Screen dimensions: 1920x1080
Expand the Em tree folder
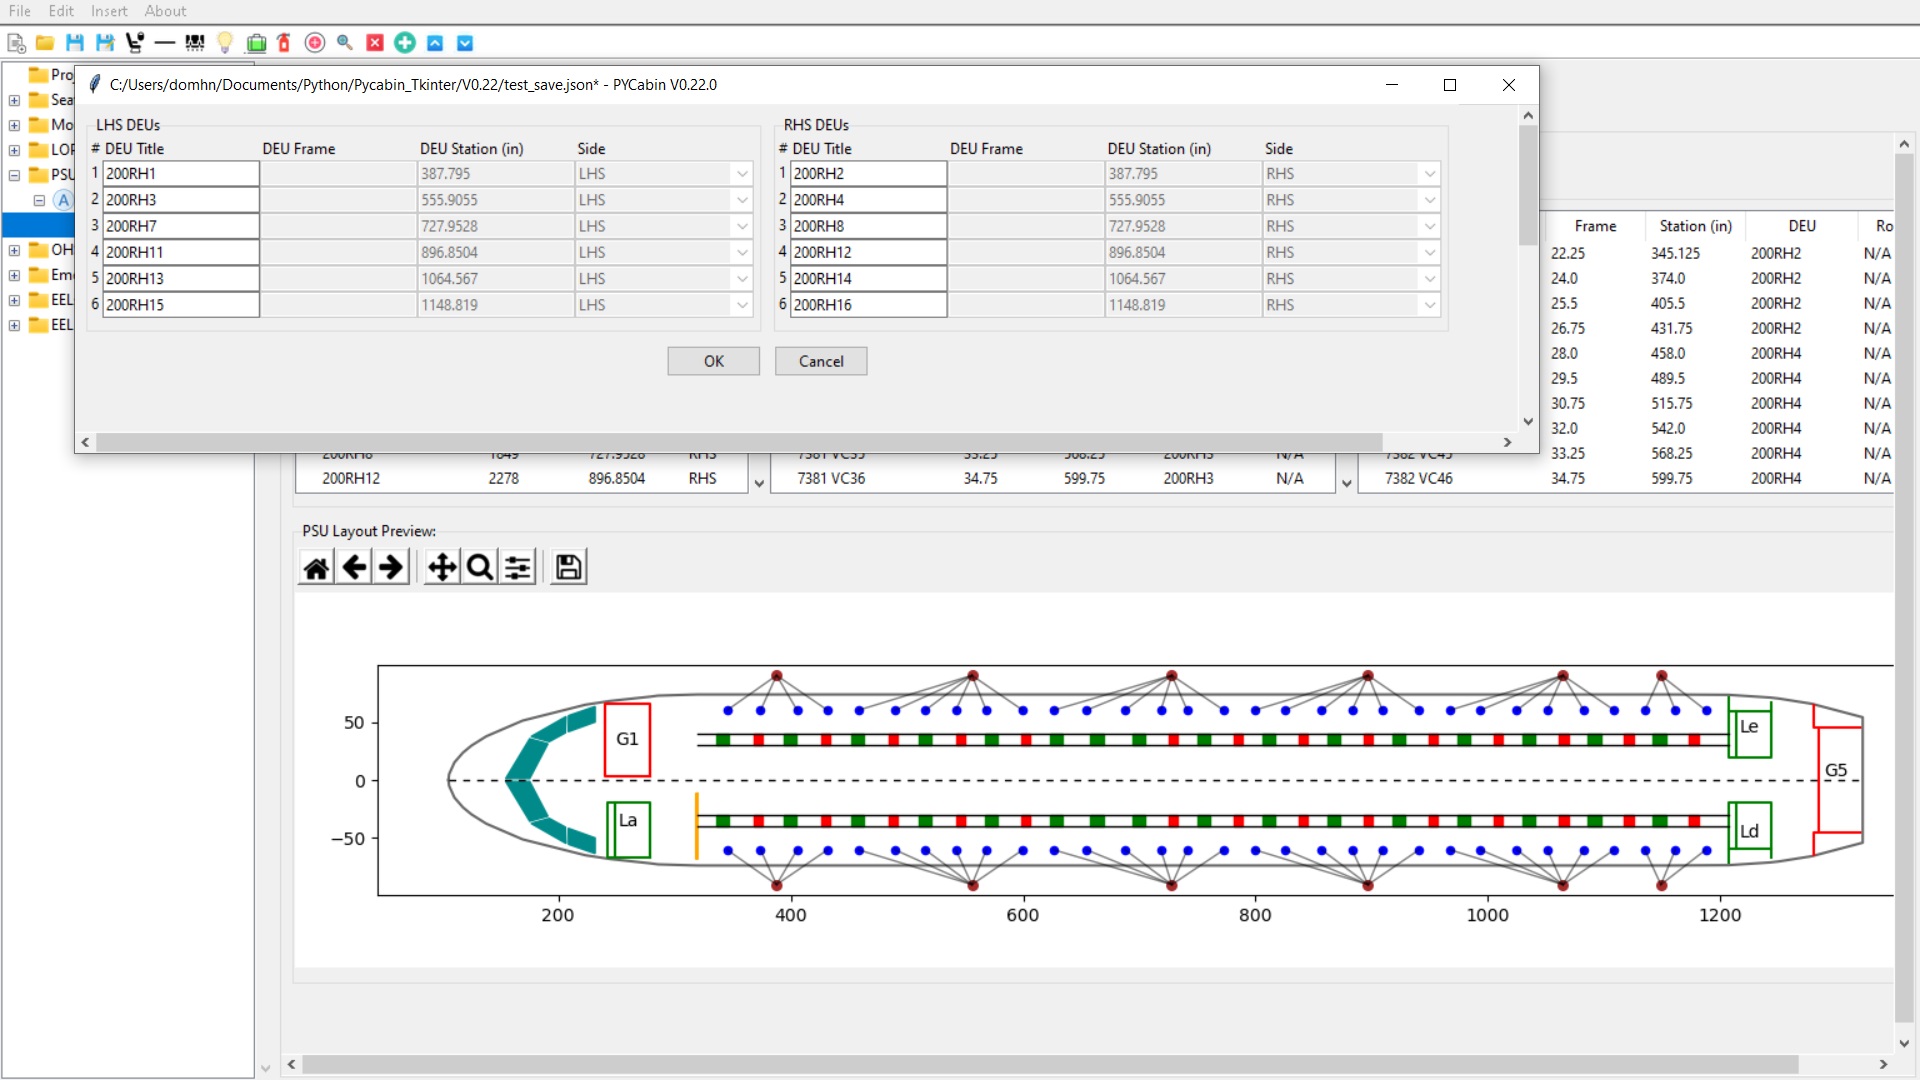click(x=14, y=275)
